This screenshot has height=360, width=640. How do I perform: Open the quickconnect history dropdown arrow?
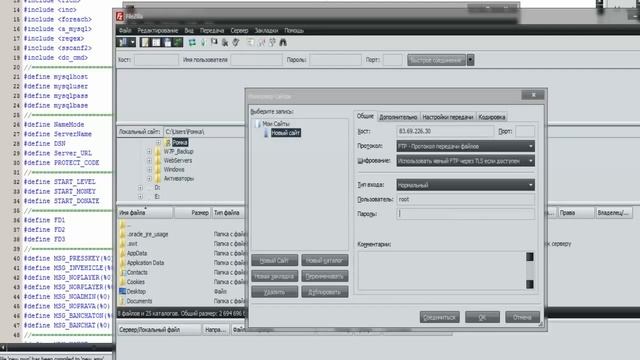[470, 60]
